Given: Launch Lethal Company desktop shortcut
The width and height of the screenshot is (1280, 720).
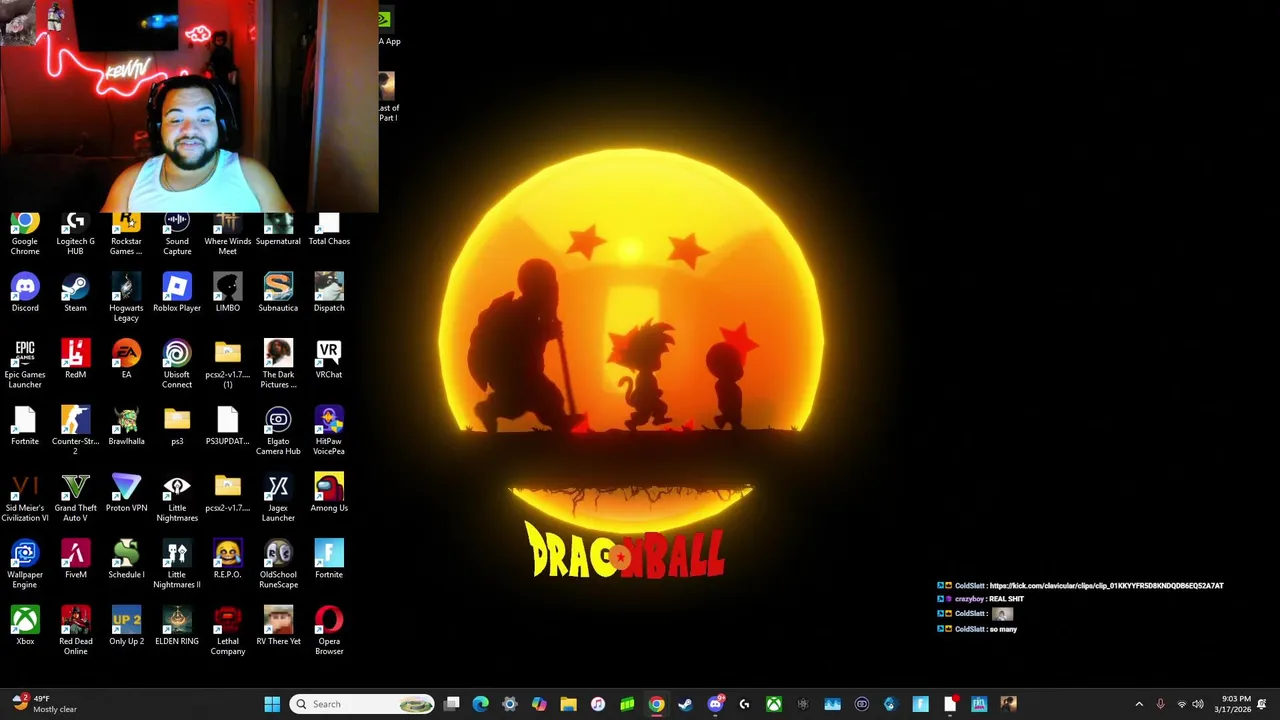Looking at the screenshot, I should point(227,631).
